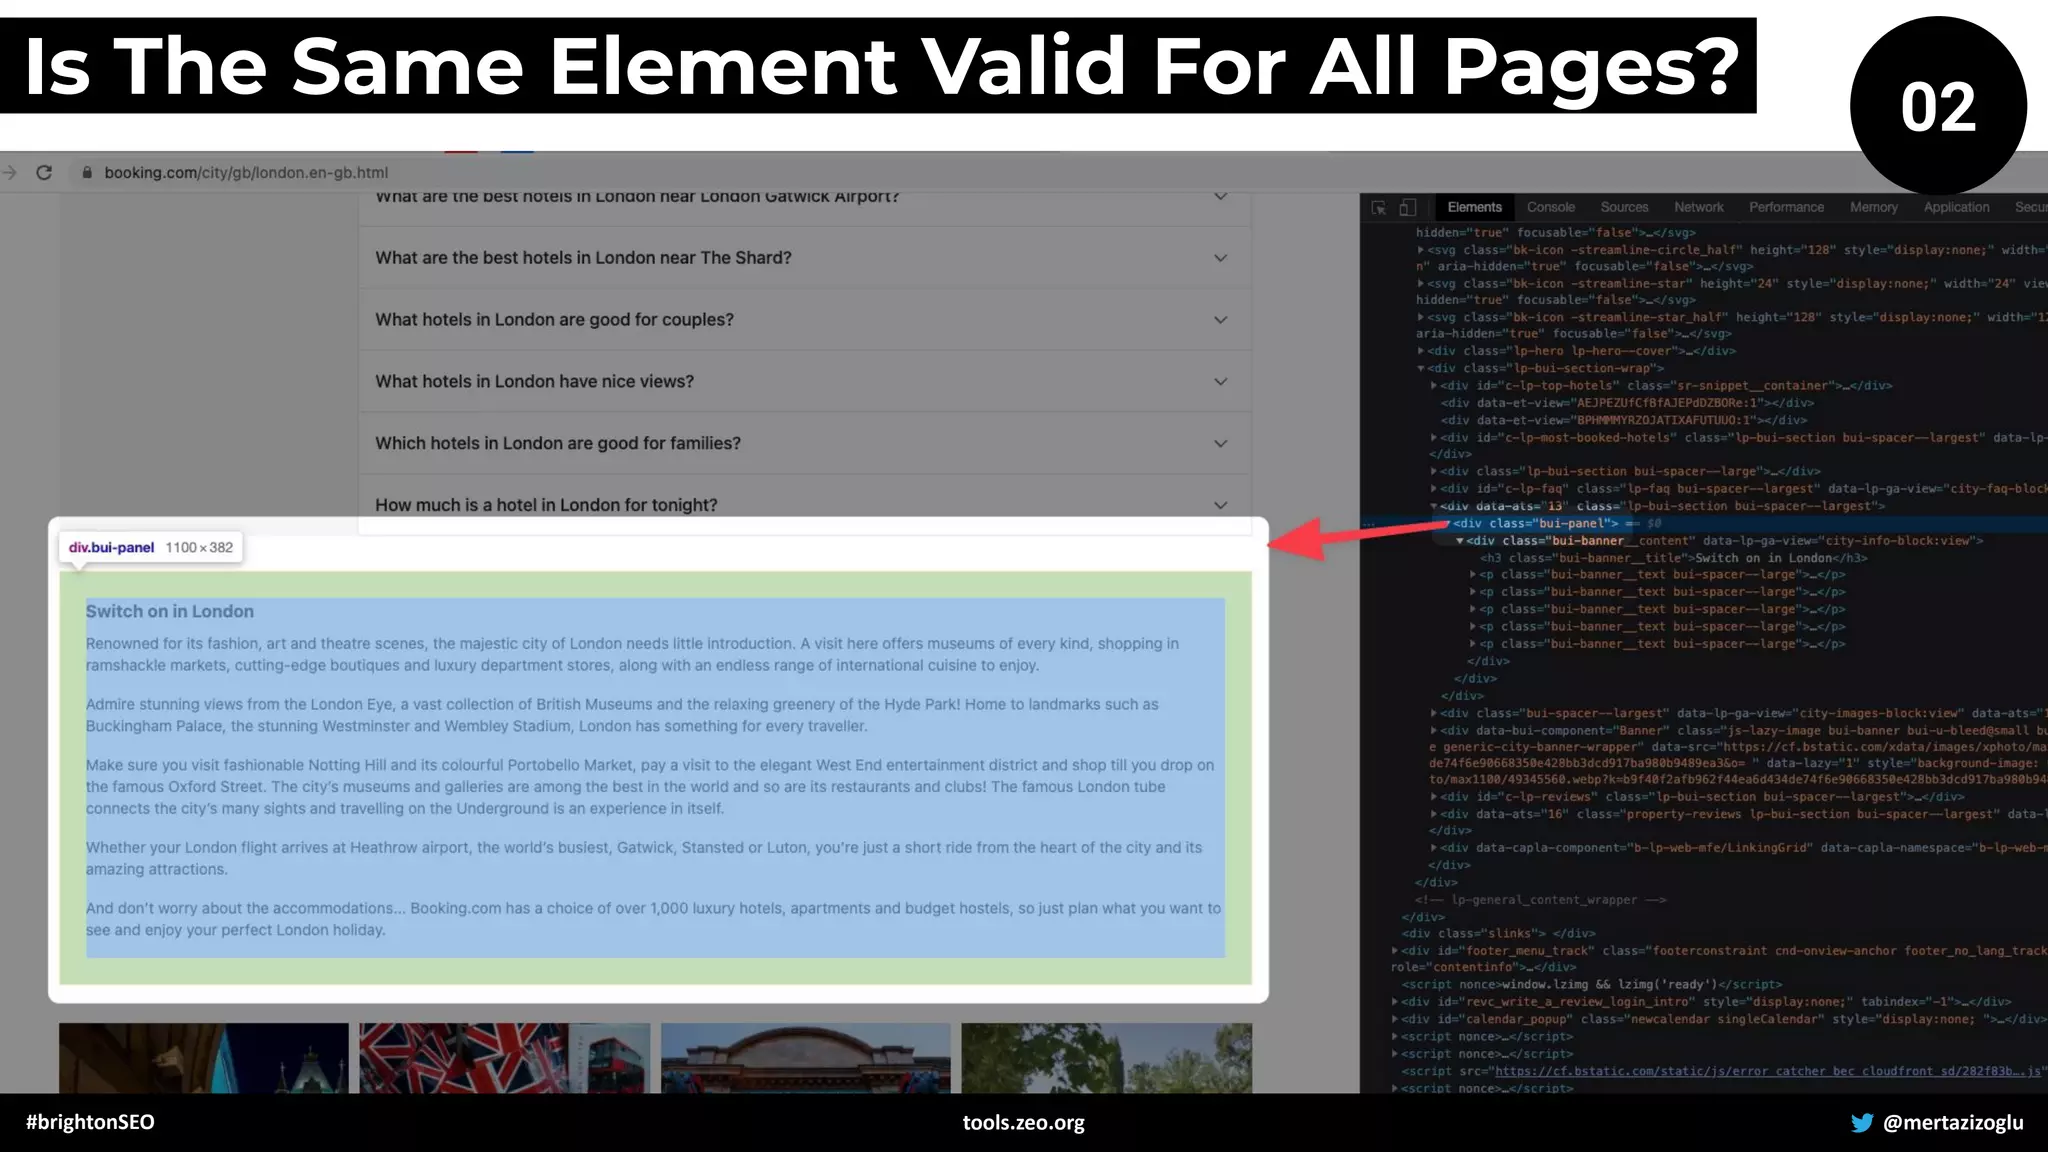Select the h3 bui-banner__title node
Image resolution: width=2048 pixels, height=1152 pixels.
coord(1673,558)
